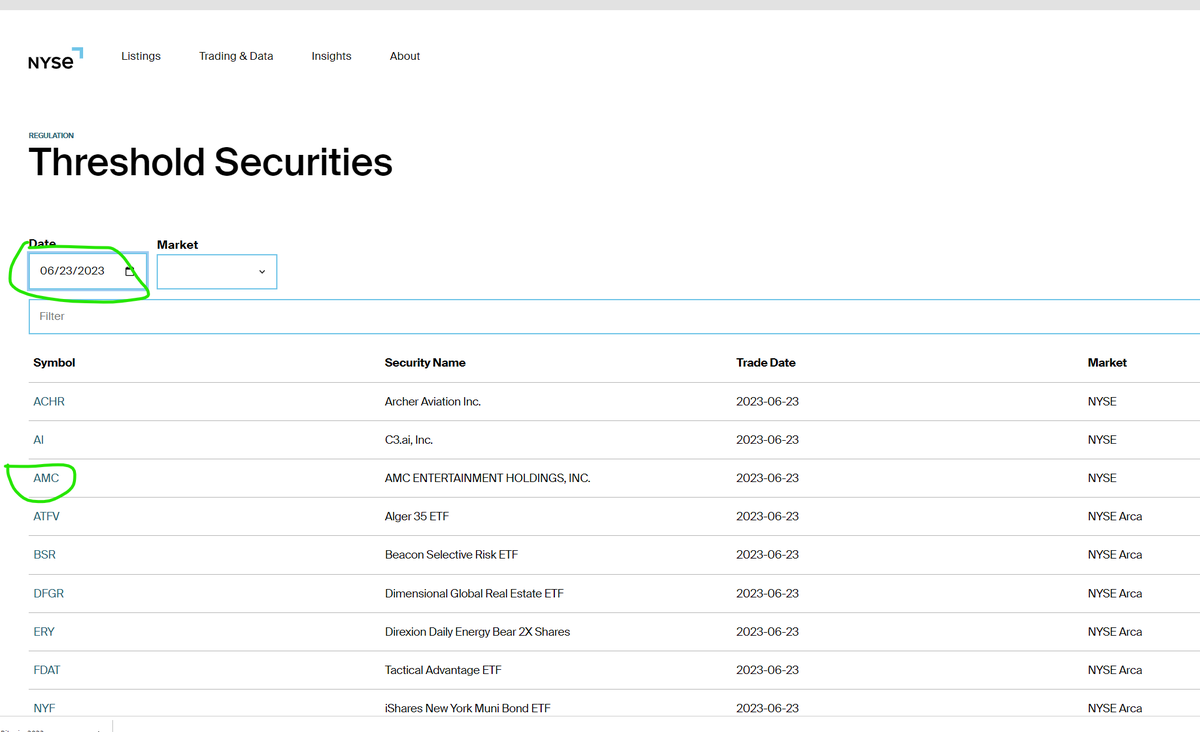Click ACHR row trade date 2023-06-23
Screen dimensions: 1200x732
(767, 401)
